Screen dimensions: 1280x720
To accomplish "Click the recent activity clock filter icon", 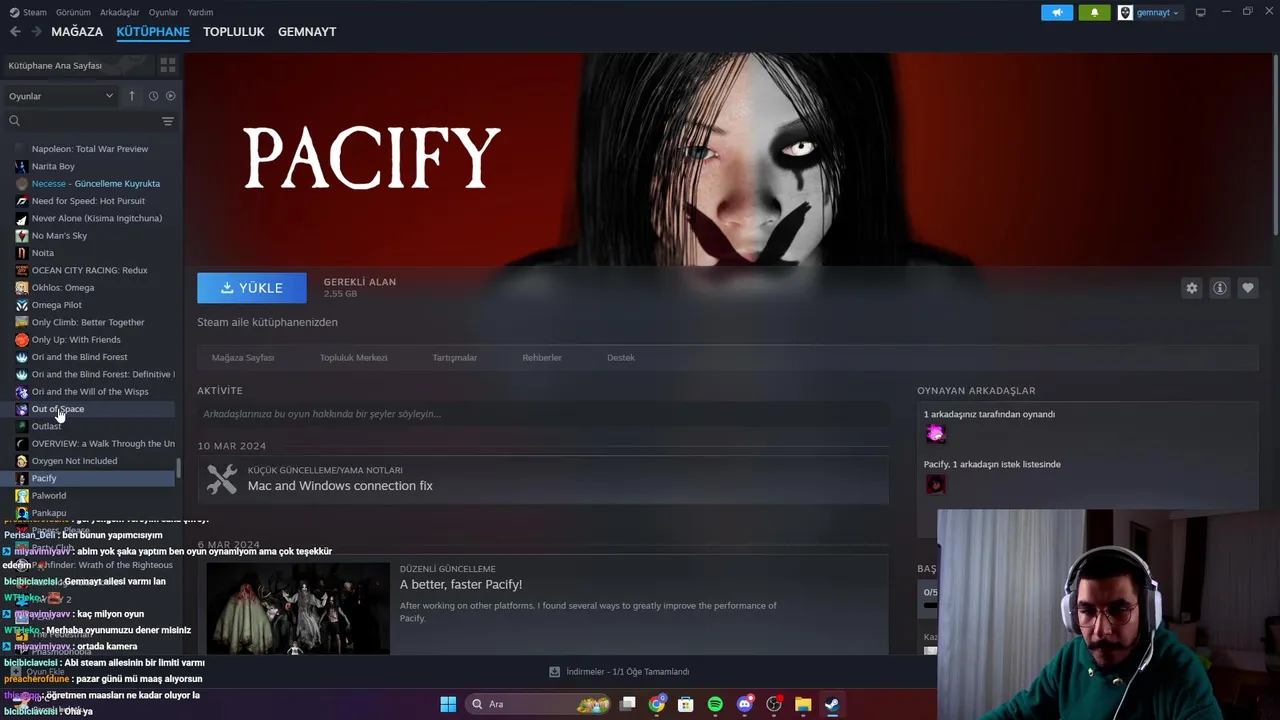I will coord(153,96).
